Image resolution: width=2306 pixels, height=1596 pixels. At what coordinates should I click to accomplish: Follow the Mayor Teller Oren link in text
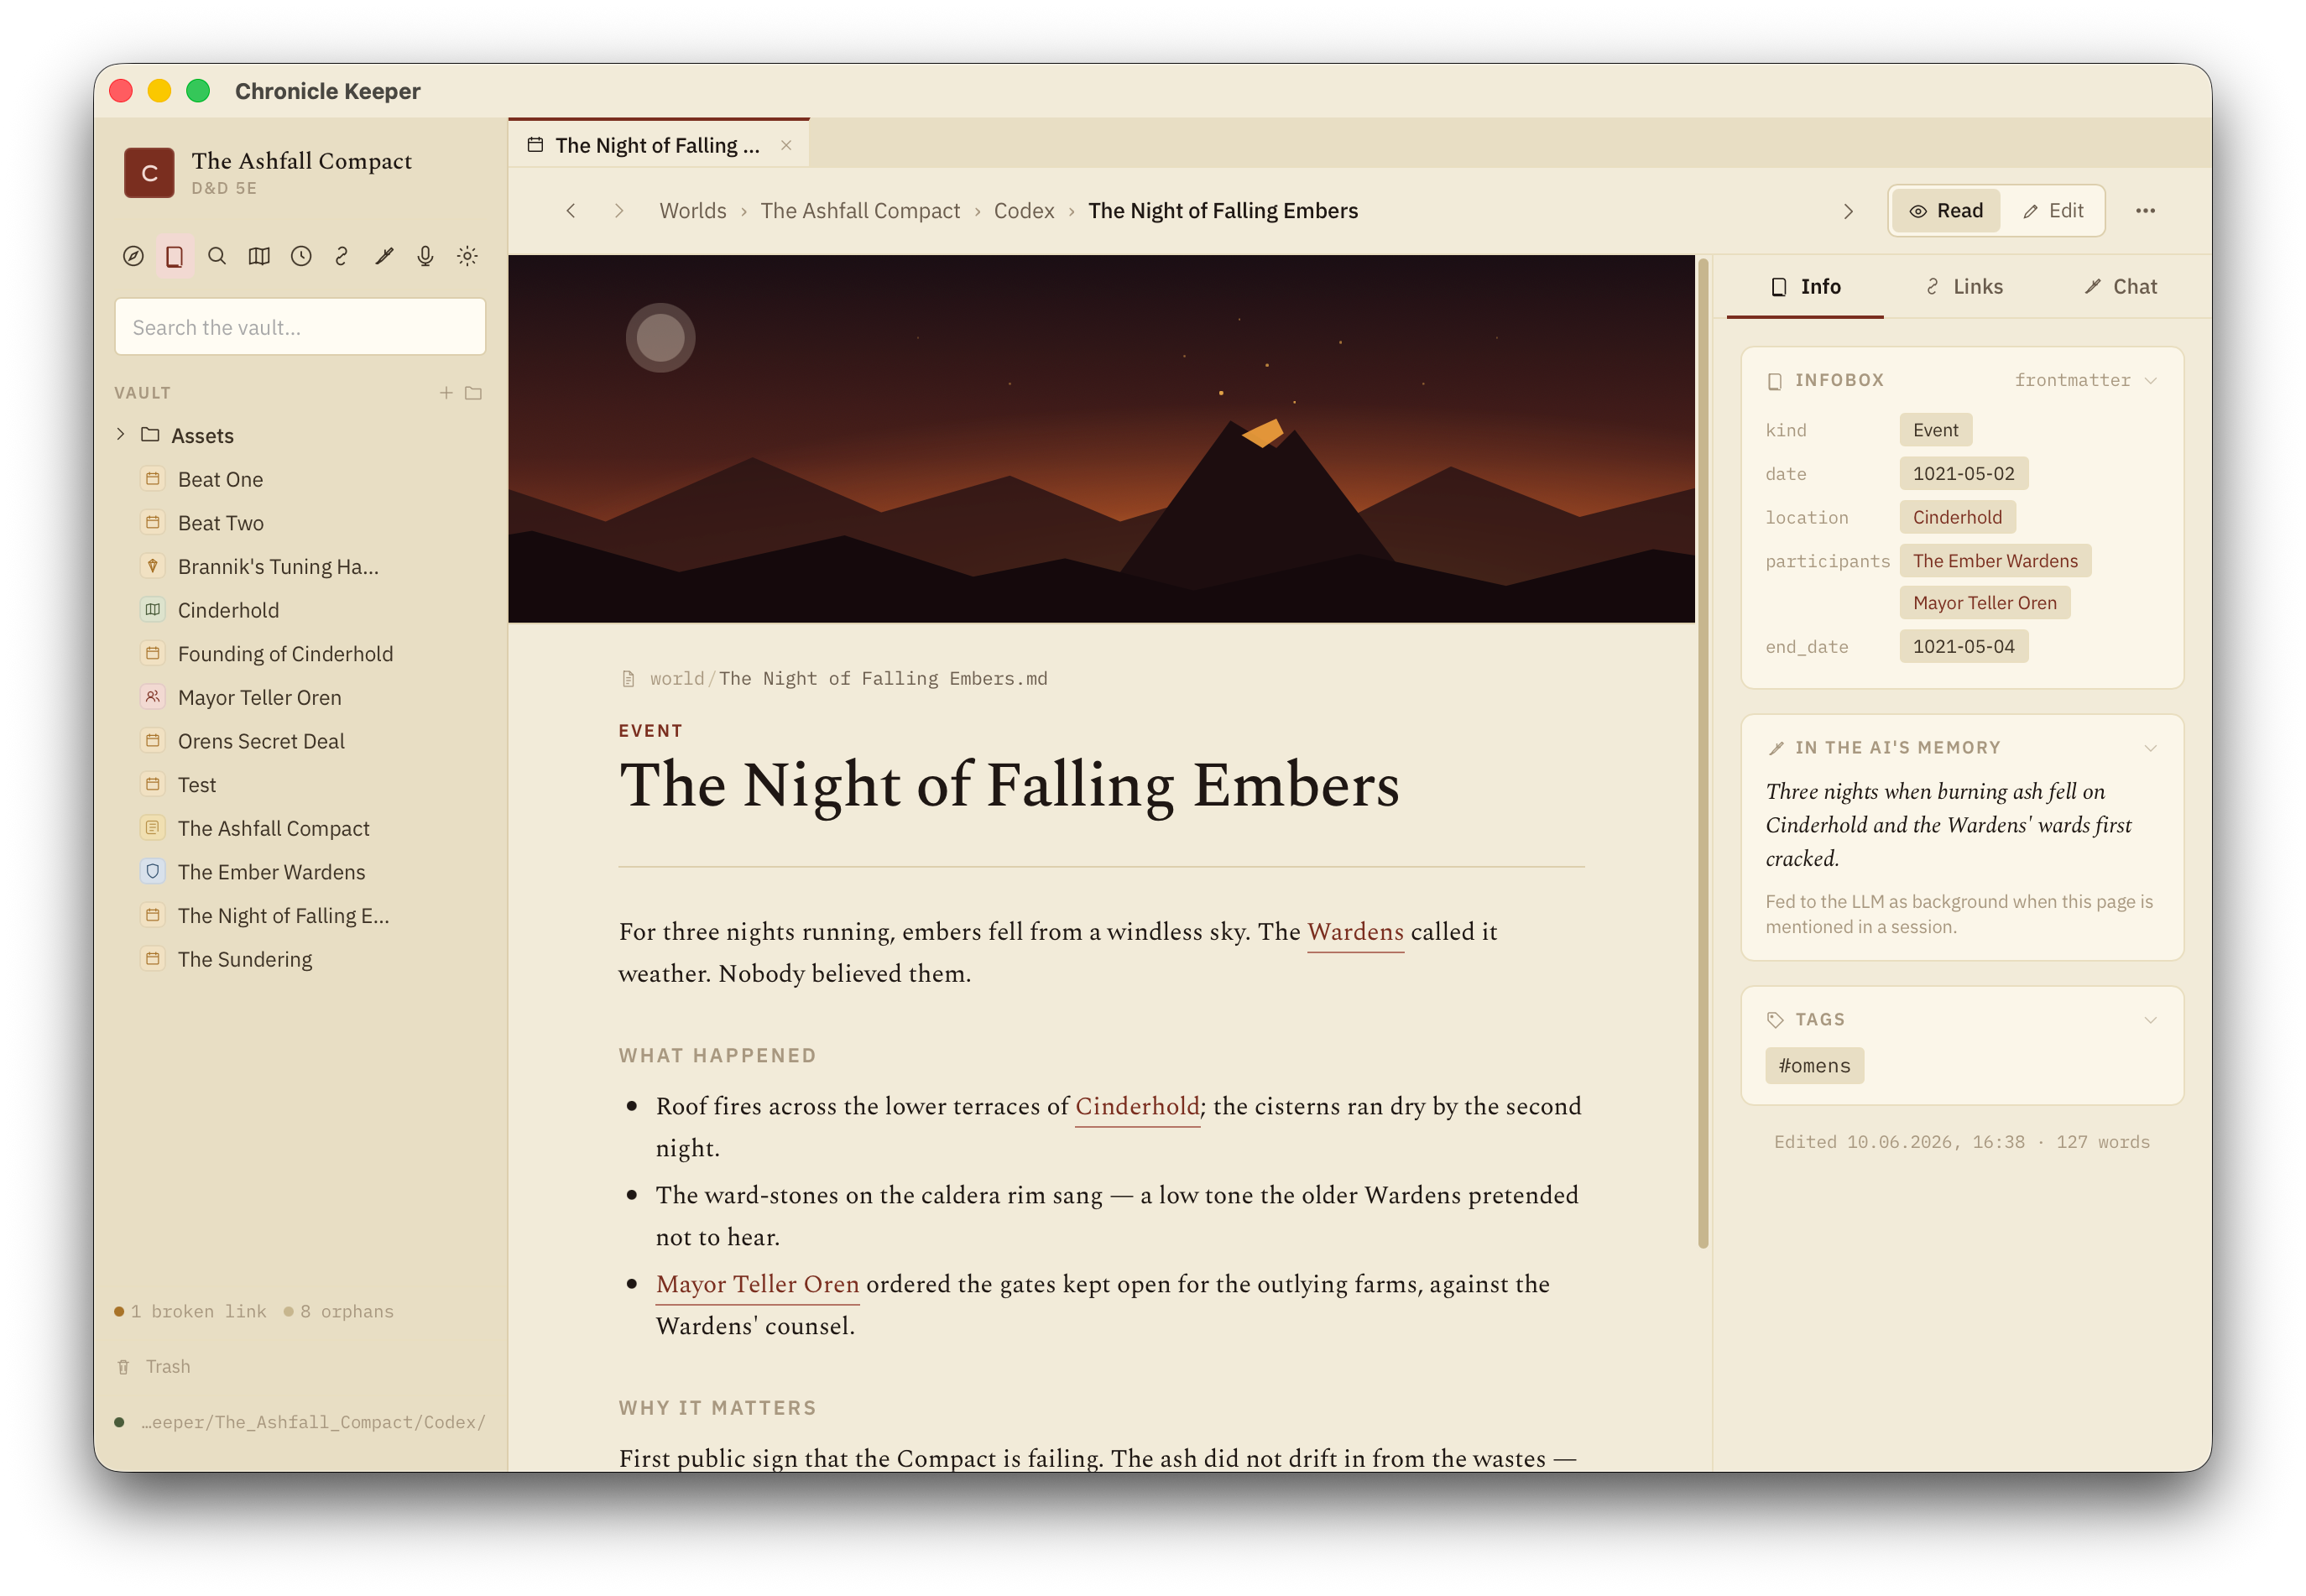tap(757, 1285)
